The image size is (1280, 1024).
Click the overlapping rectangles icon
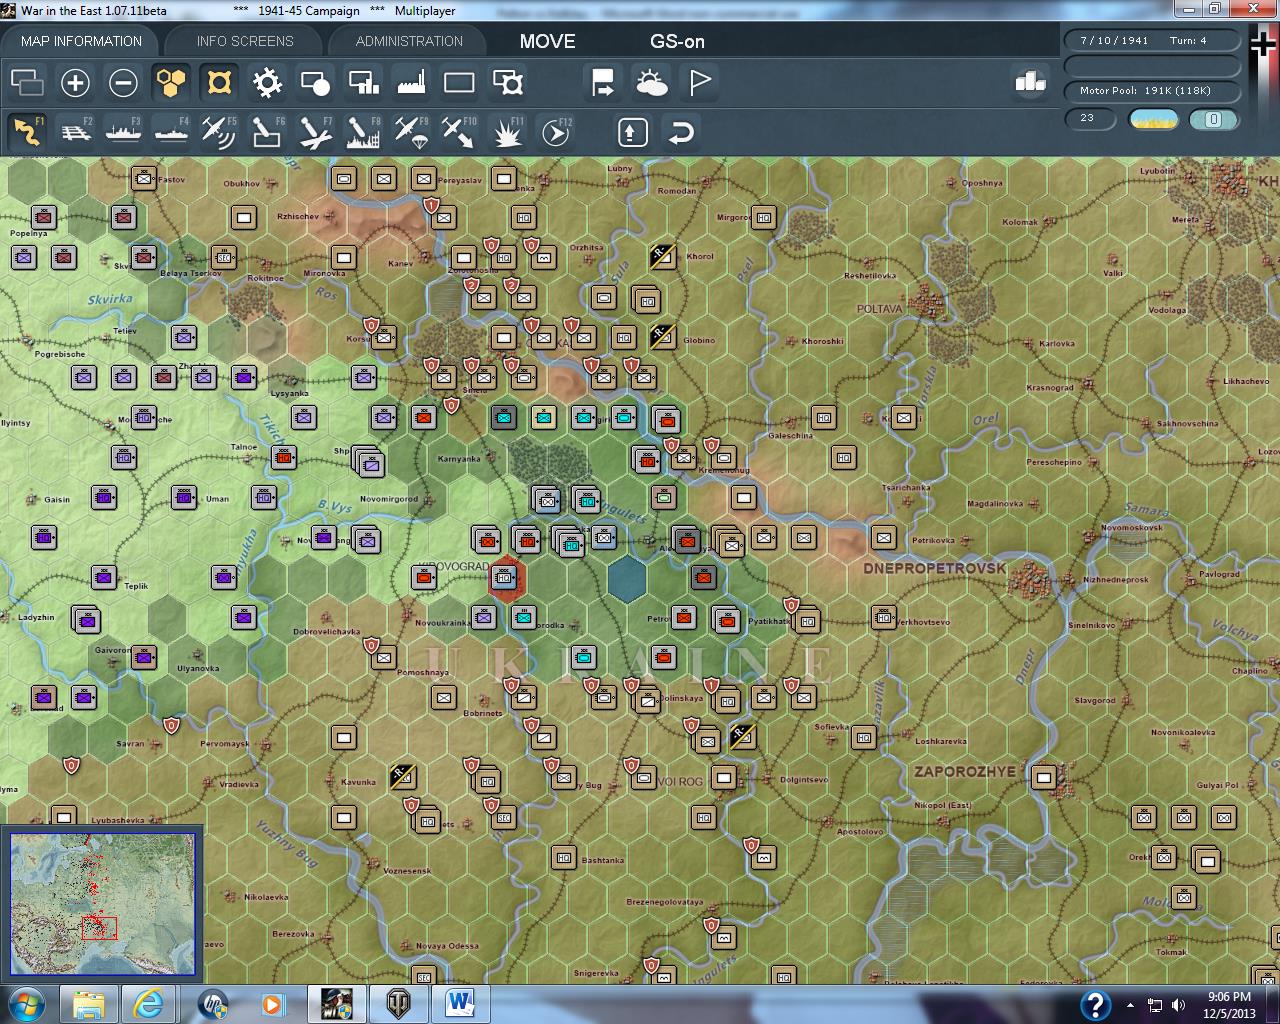coord(27,82)
